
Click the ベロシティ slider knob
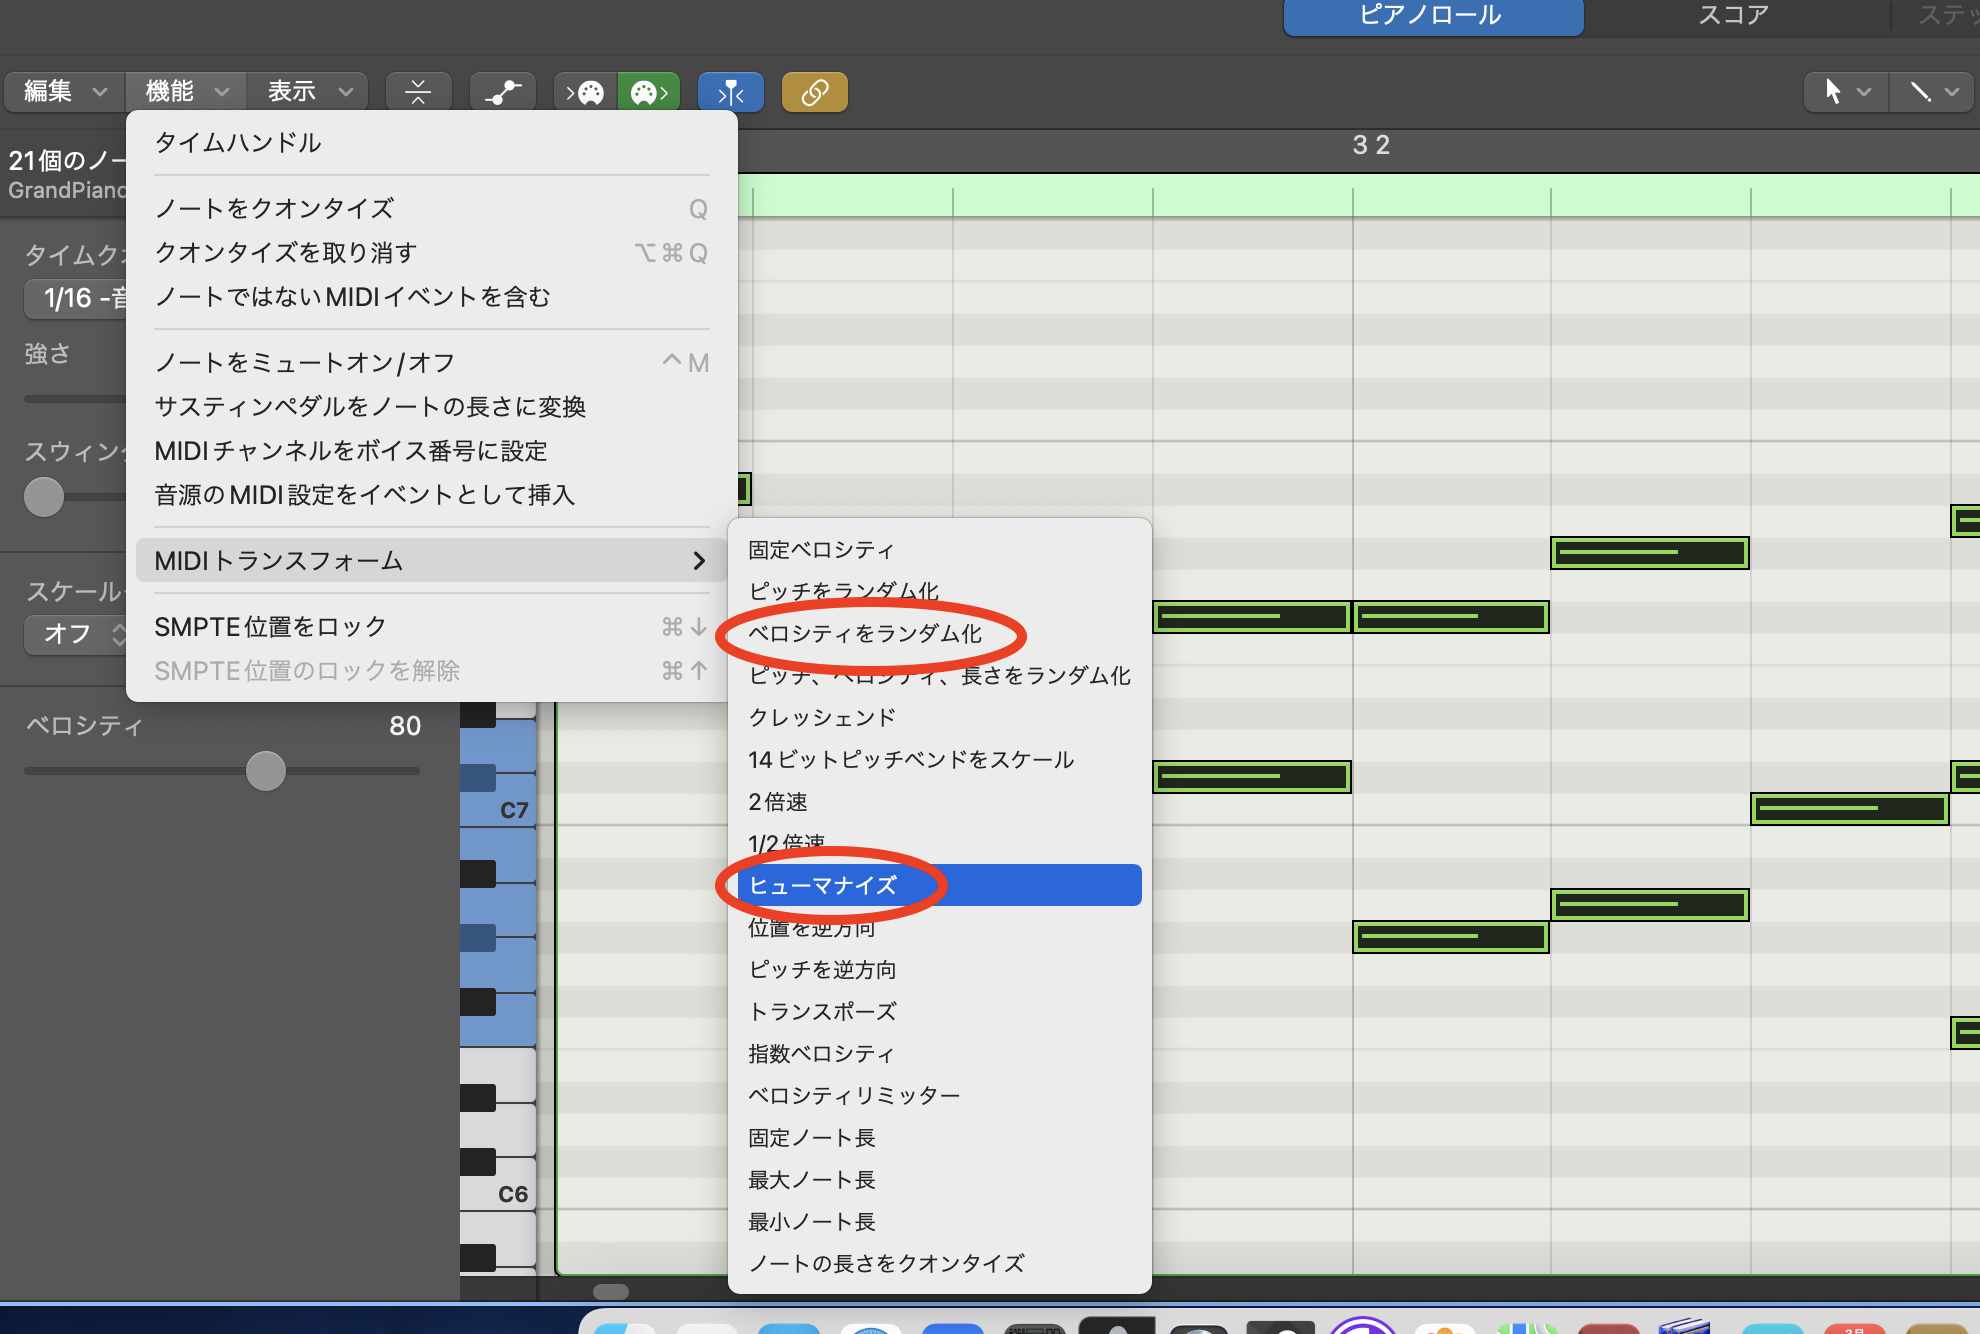tap(266, 771)
